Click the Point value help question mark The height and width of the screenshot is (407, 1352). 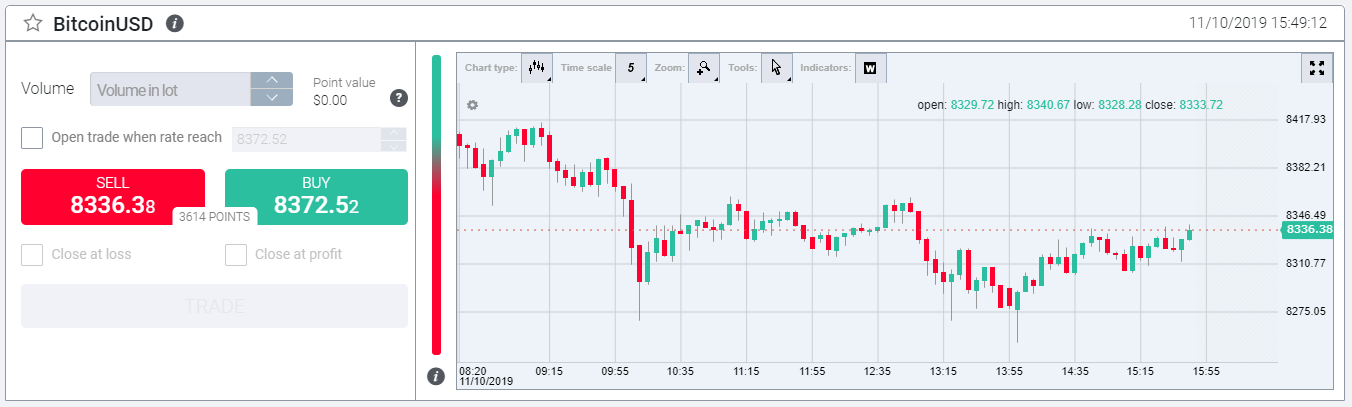tap(398, 97)
